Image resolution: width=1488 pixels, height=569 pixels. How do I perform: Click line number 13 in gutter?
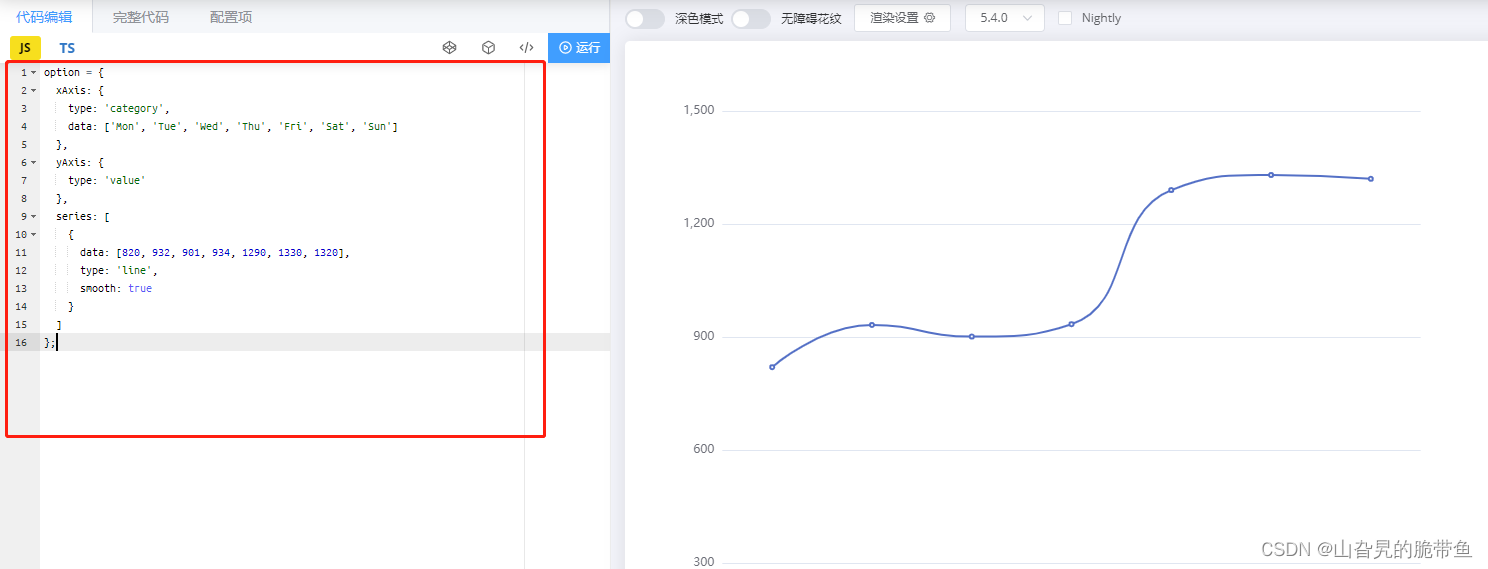pyautogui.click(x=21, y=288)
